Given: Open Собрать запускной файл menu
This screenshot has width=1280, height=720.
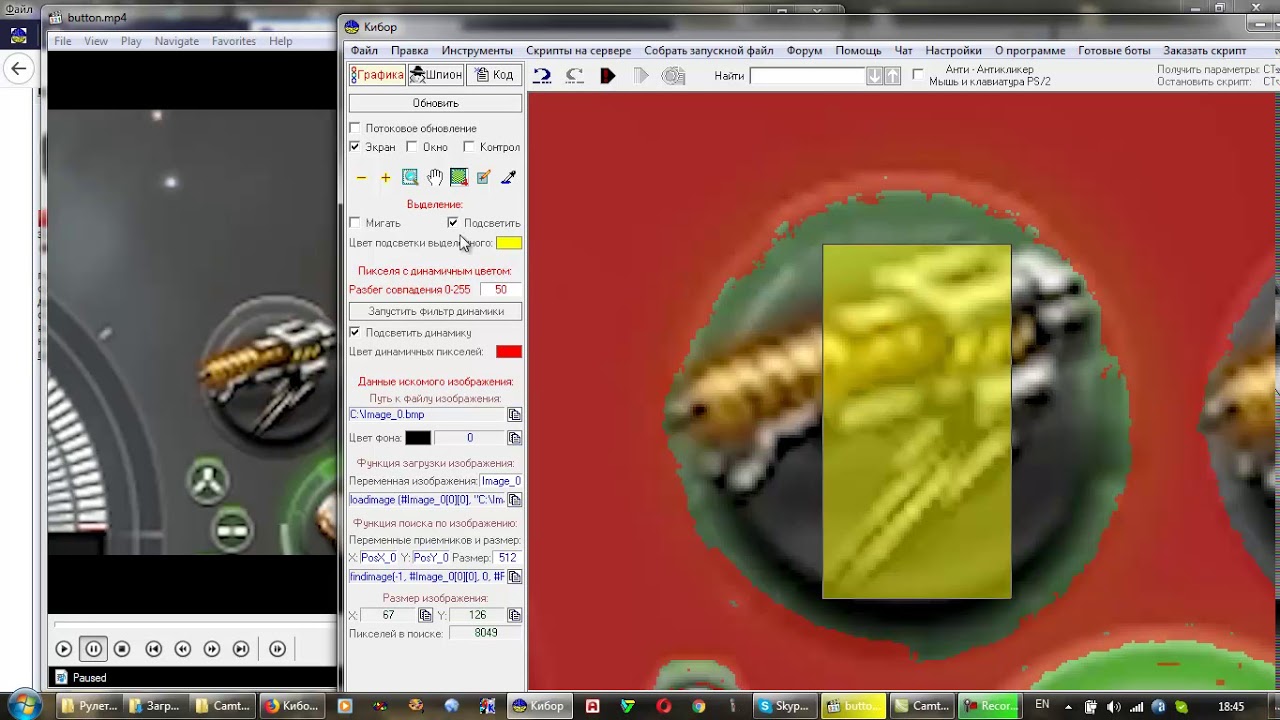Looking at the screenshot, I should click(709, 50).
